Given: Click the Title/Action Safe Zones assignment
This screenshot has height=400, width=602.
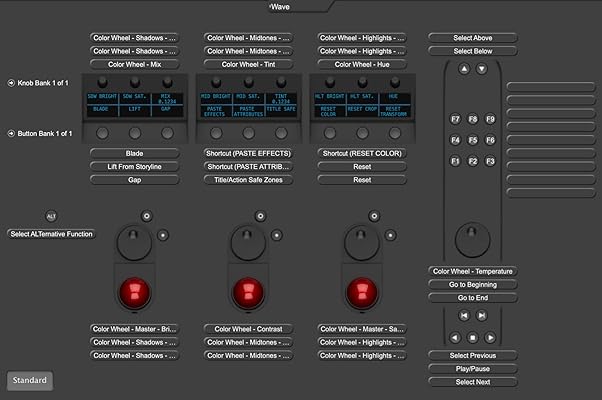Looking at the screenshot, I should pyautogui.click(x=247, y=180).
